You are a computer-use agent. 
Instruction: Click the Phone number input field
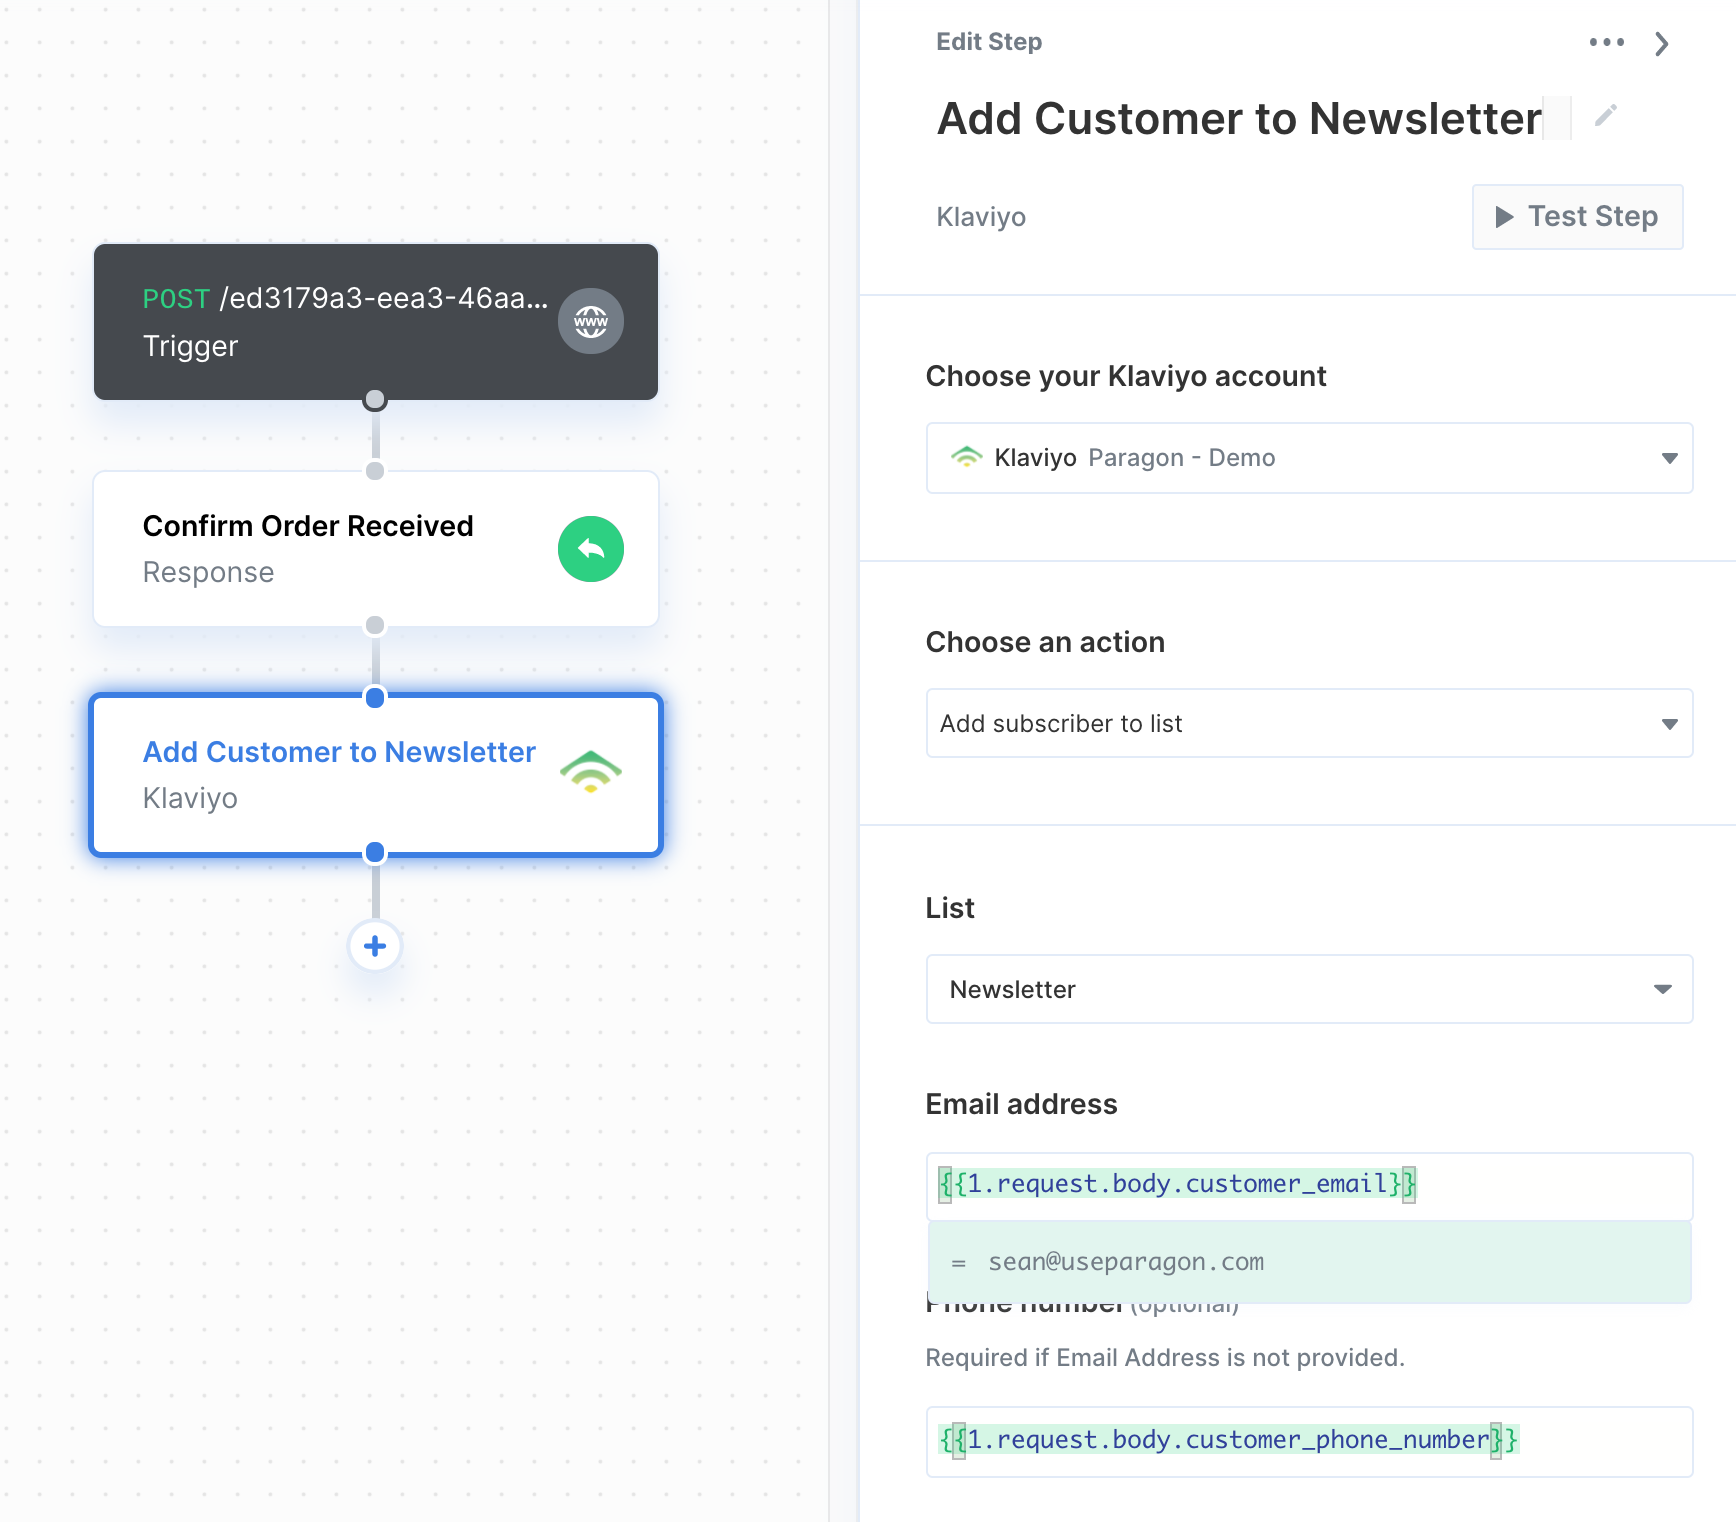click(1309, 1441)
